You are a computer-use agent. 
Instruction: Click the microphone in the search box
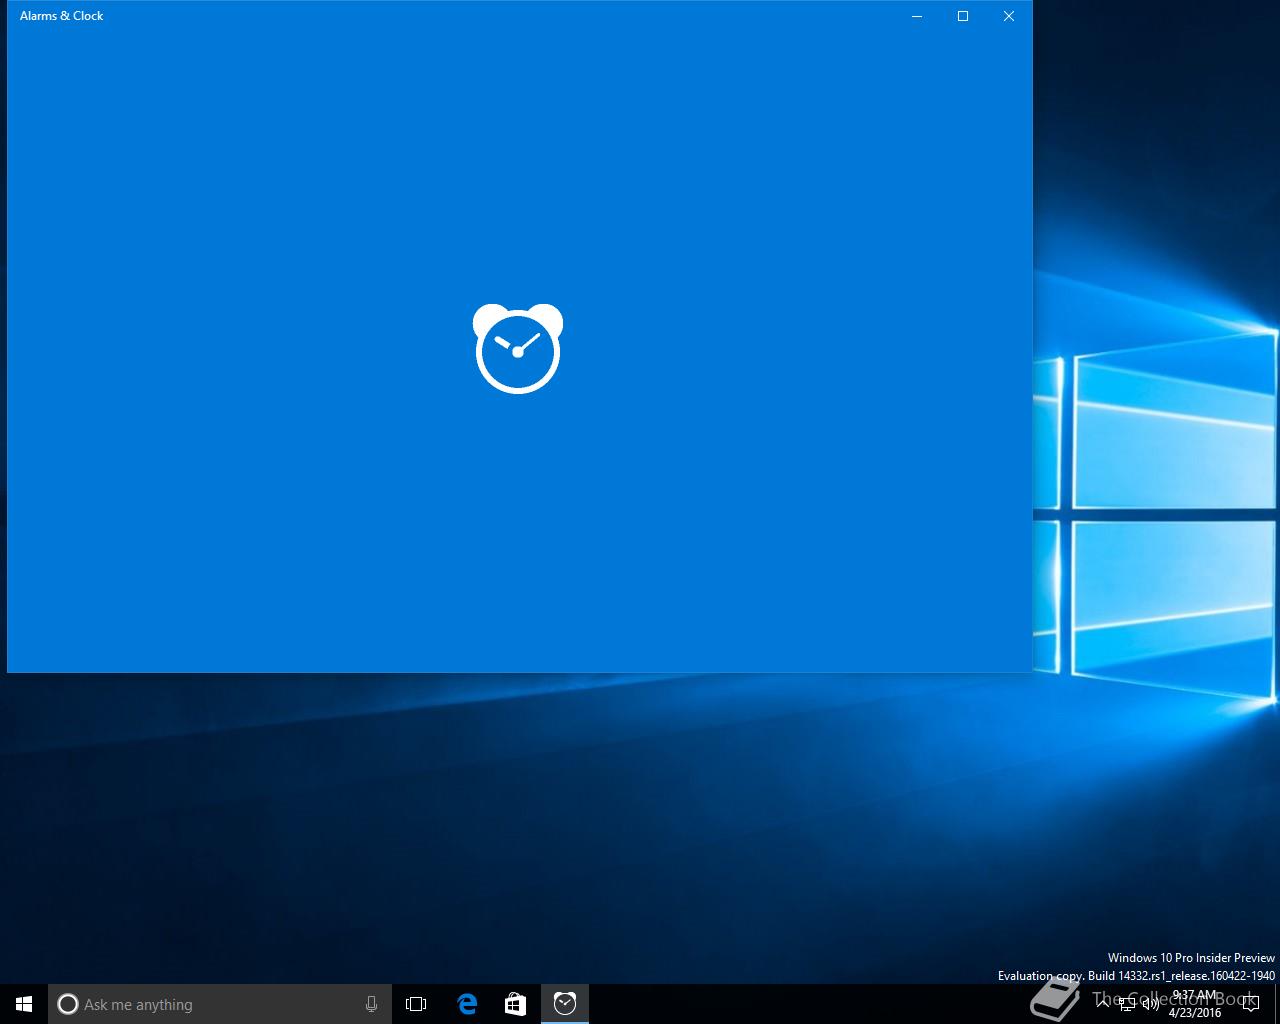[371, 1004]
